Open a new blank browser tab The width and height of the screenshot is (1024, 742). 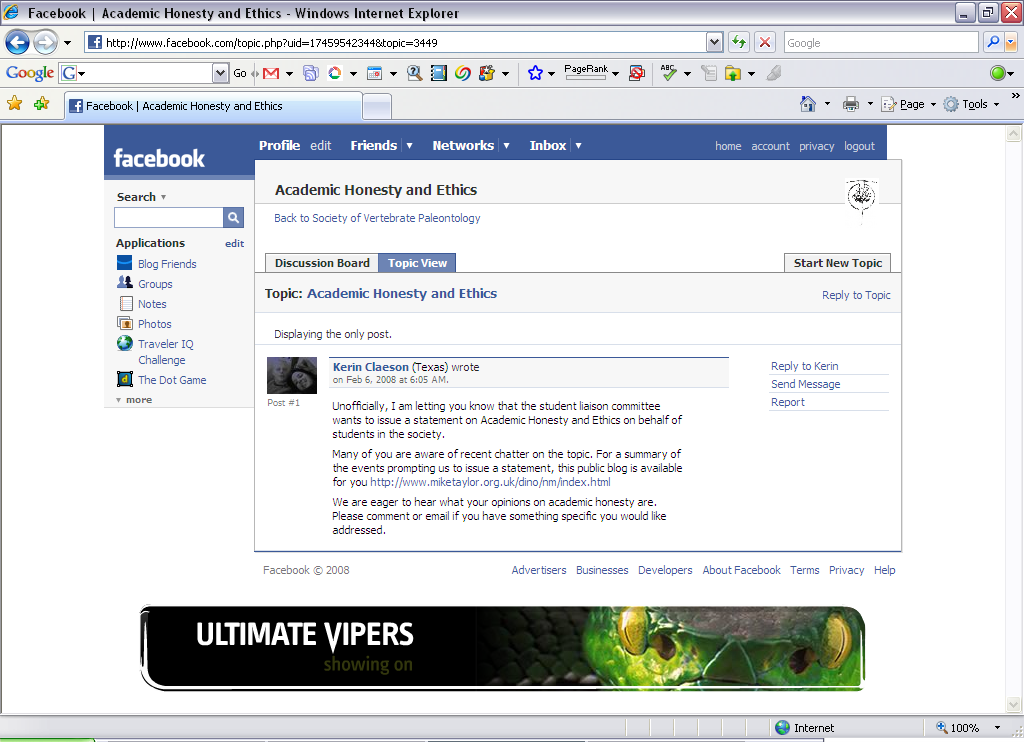[x=377, y=106]
